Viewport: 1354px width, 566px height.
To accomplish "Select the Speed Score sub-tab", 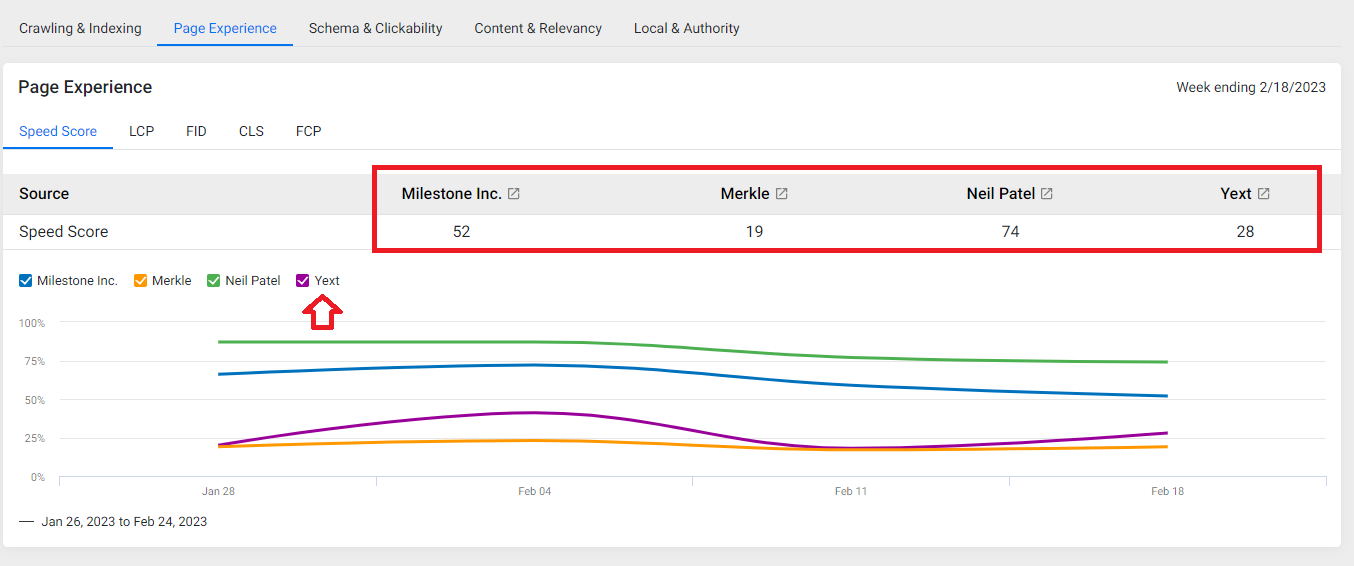I will click(58, 131).
